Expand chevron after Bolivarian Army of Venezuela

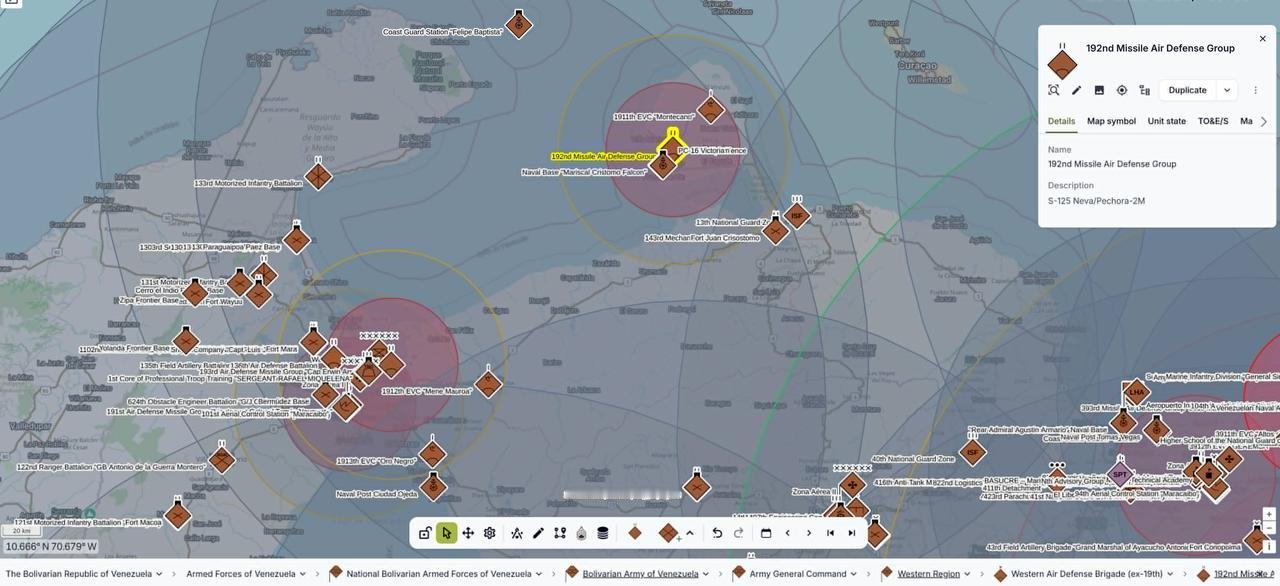(x=705, y=574)
